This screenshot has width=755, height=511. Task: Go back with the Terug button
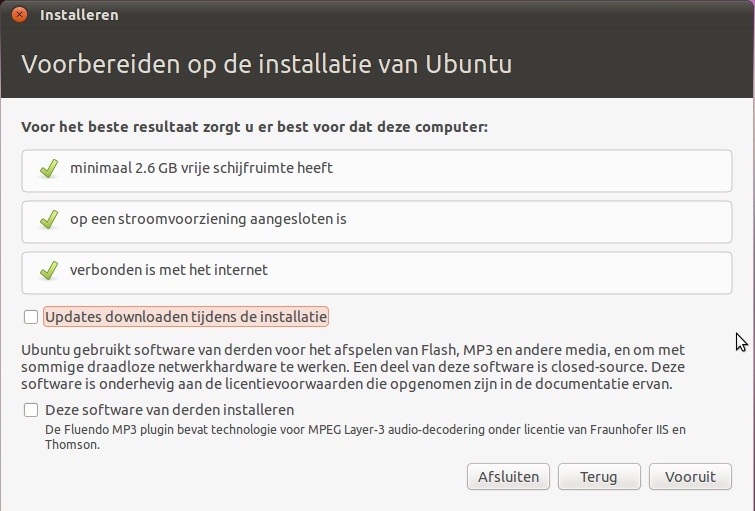click(x=599, y=477)
